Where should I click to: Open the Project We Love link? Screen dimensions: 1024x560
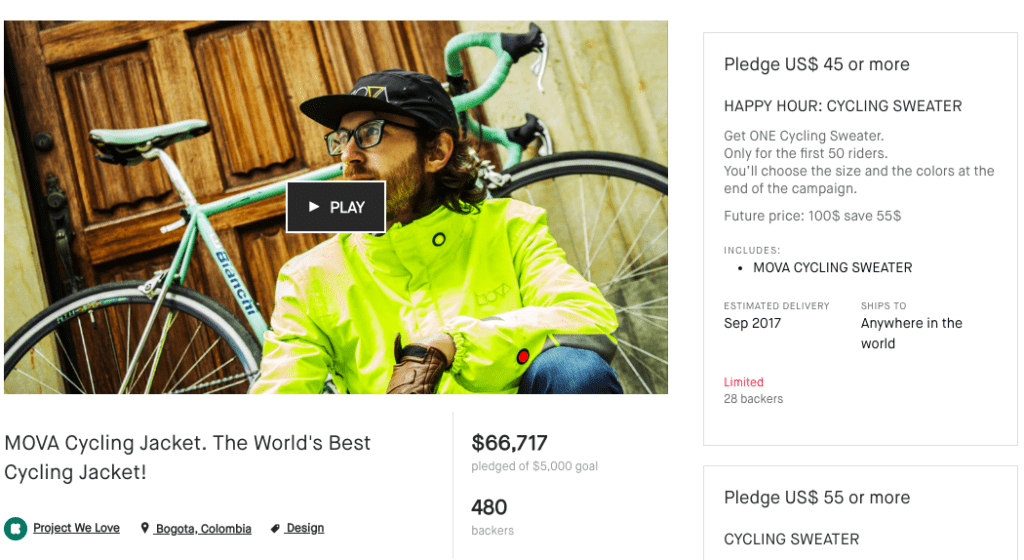click(x=76, y=528)
